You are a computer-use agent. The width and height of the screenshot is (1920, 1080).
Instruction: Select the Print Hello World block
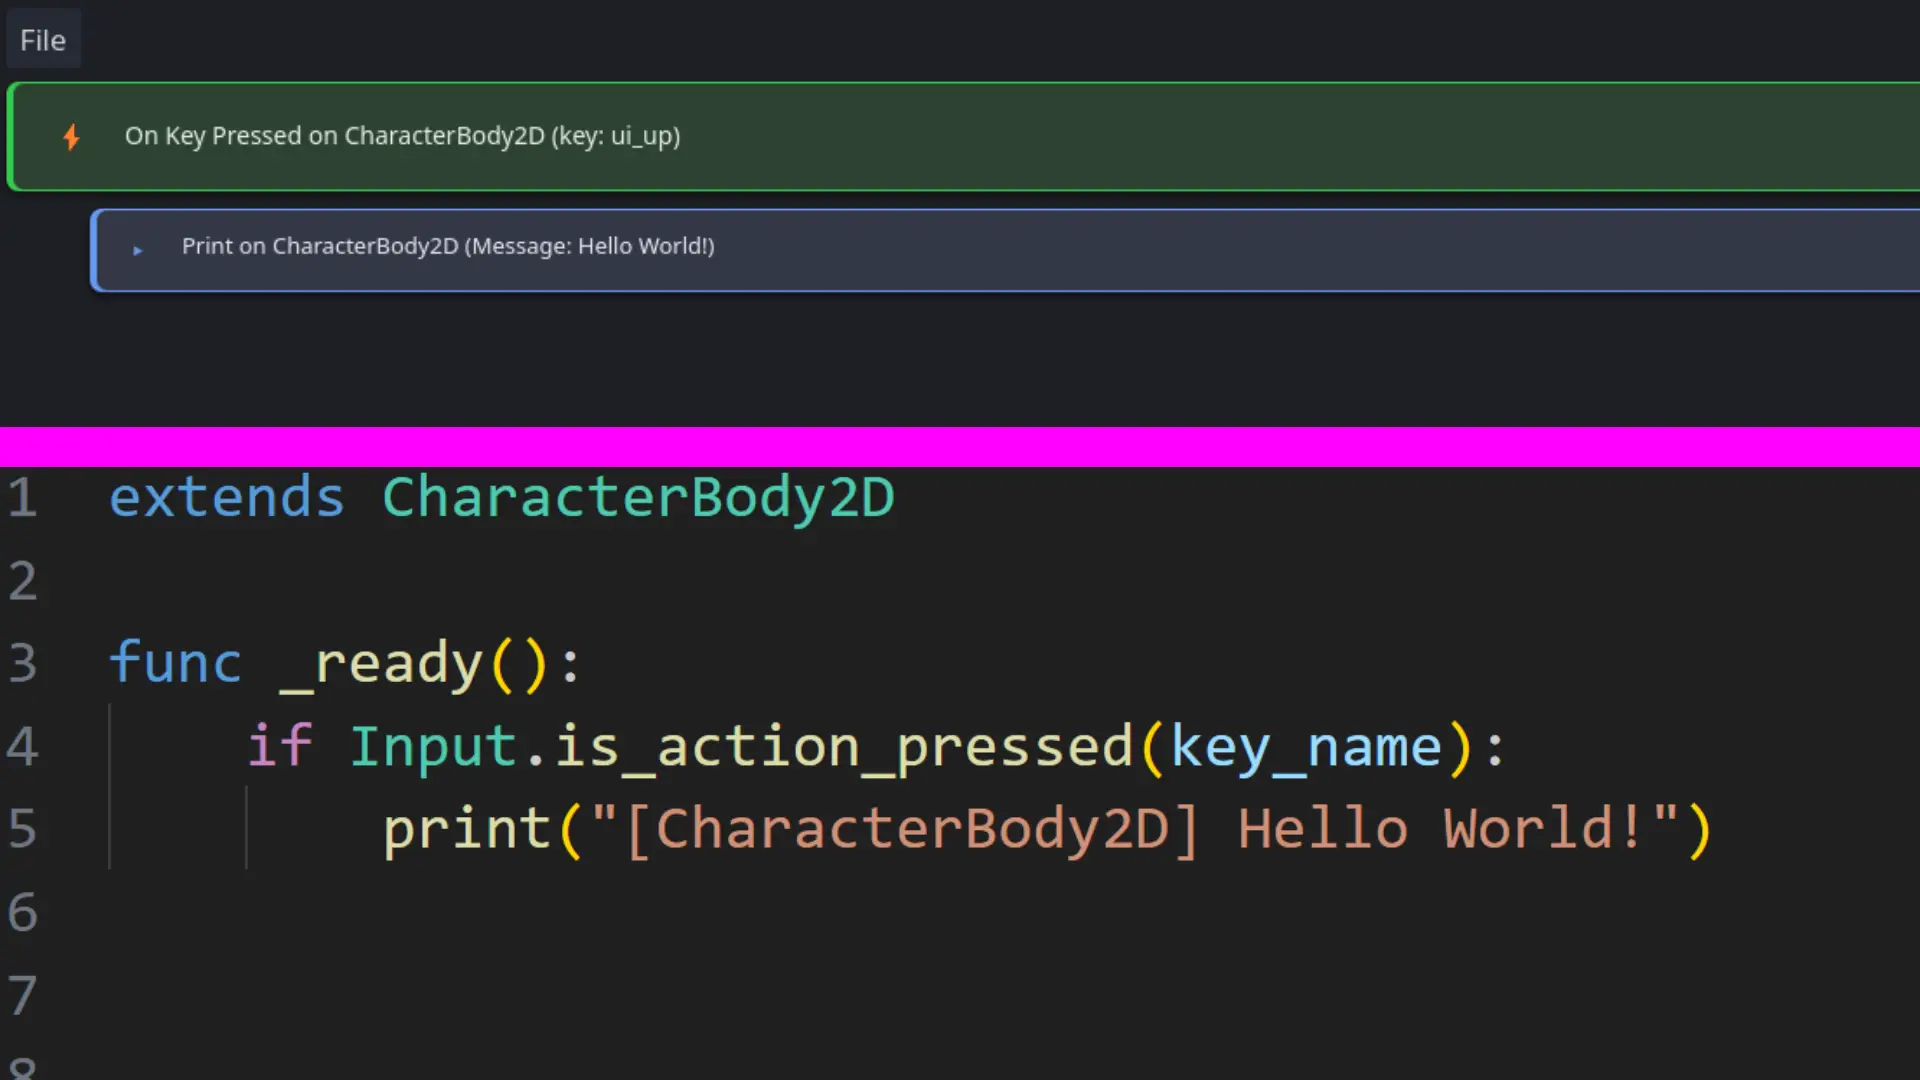447,246
